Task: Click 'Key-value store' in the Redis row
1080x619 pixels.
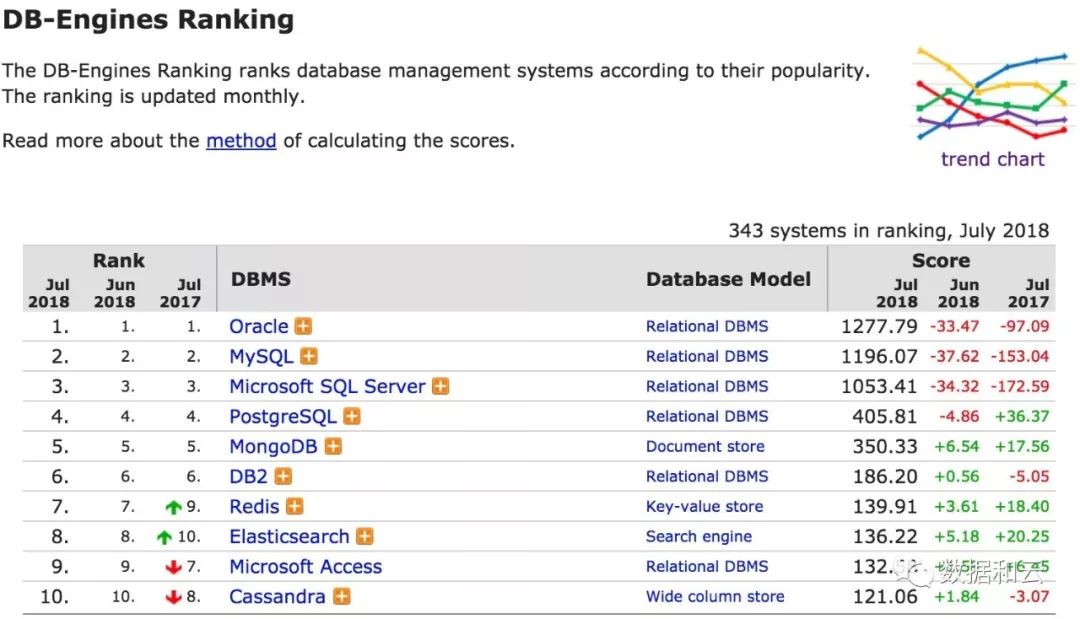Action: [x=704, y=507]
